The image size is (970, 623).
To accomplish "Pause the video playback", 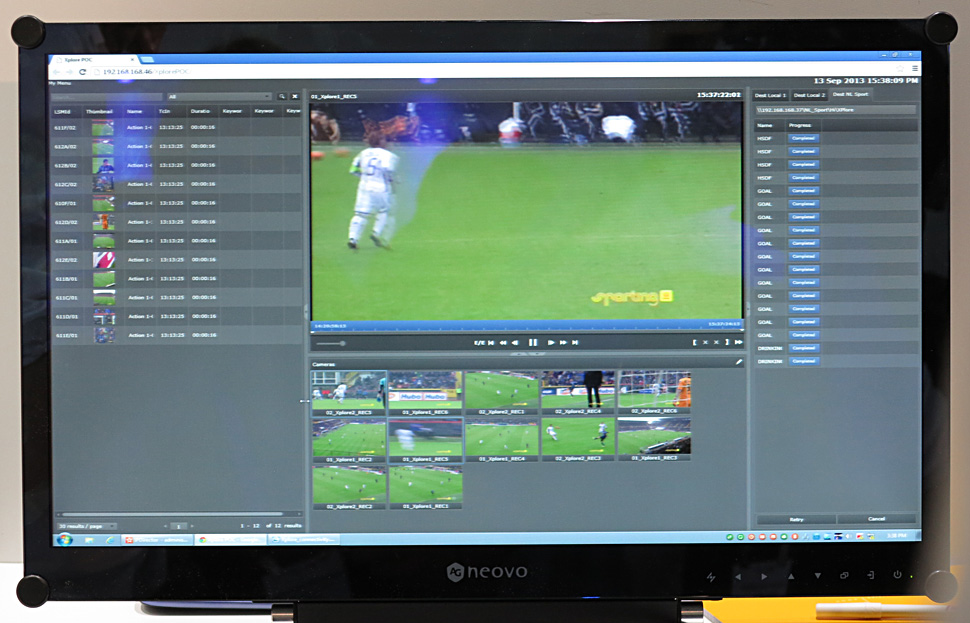I will pyautogui.click(x=533, y=342).
